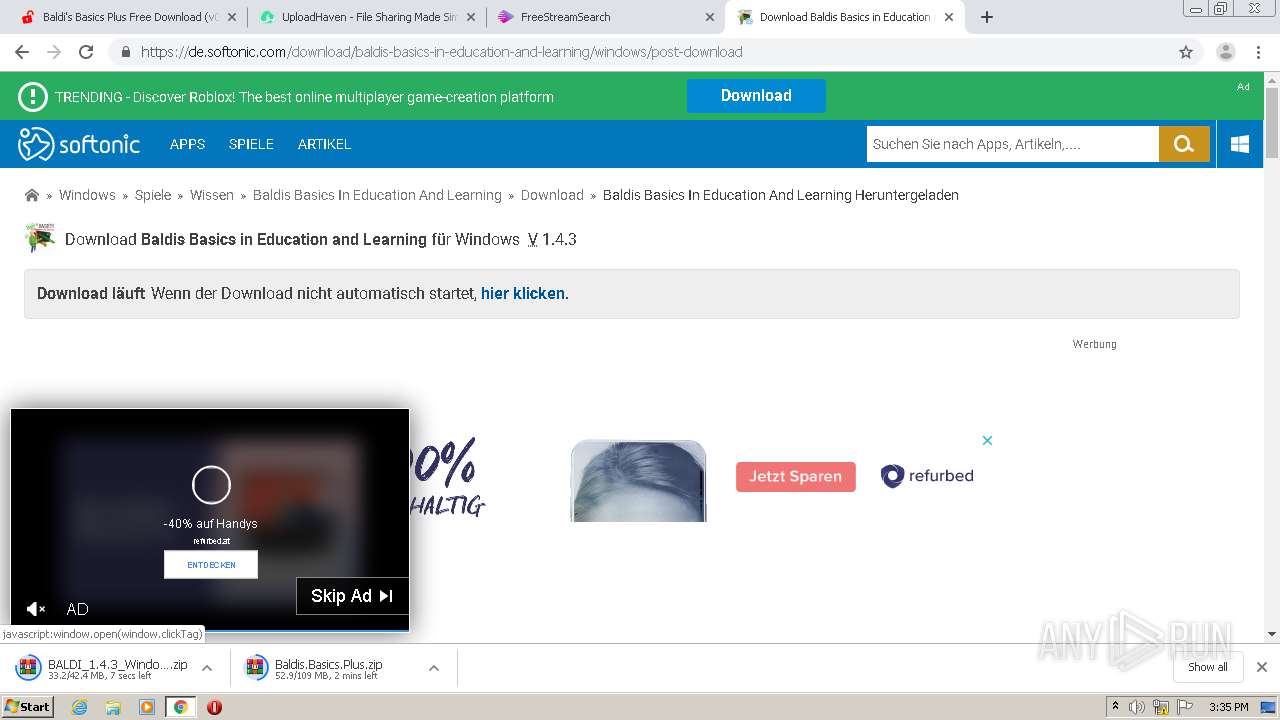Open the SPIELE menu
Viewport: 1280px width, 720px height.
[x=251, y=144]
